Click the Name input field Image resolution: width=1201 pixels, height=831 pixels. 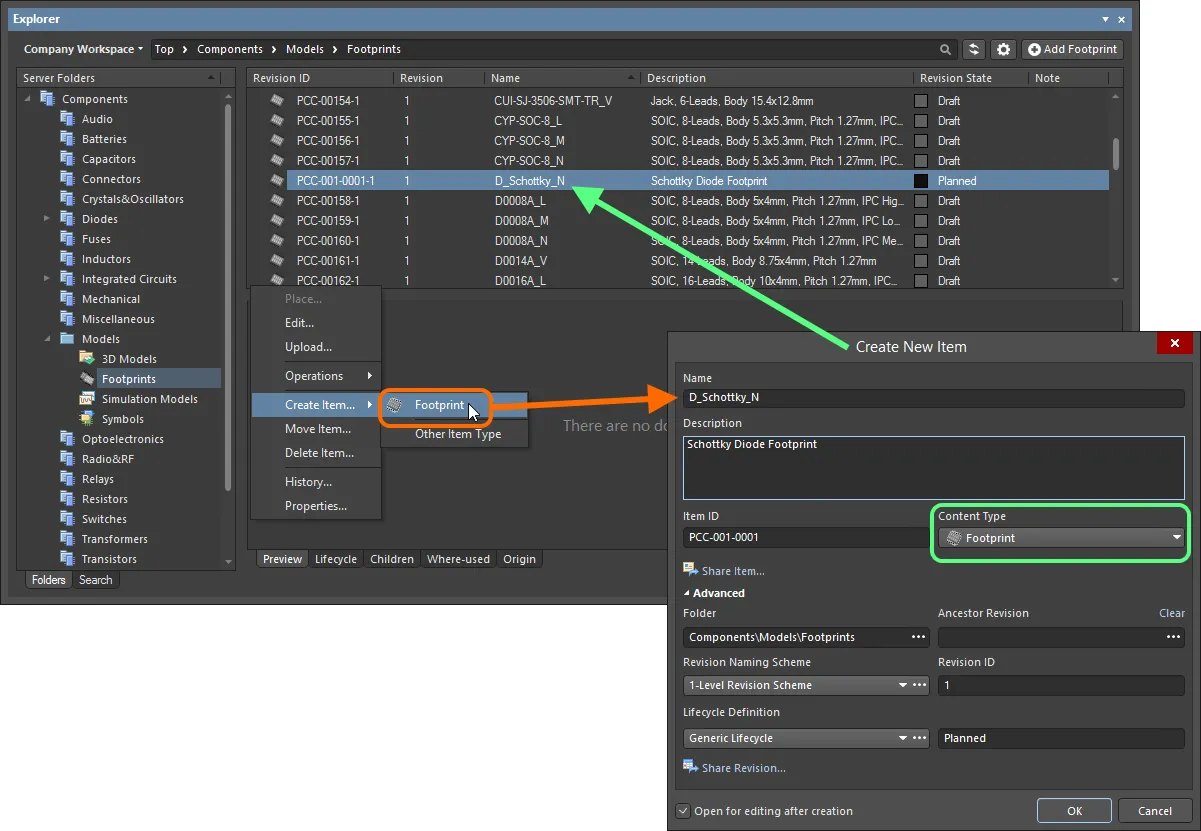click(x=933, y=397)
